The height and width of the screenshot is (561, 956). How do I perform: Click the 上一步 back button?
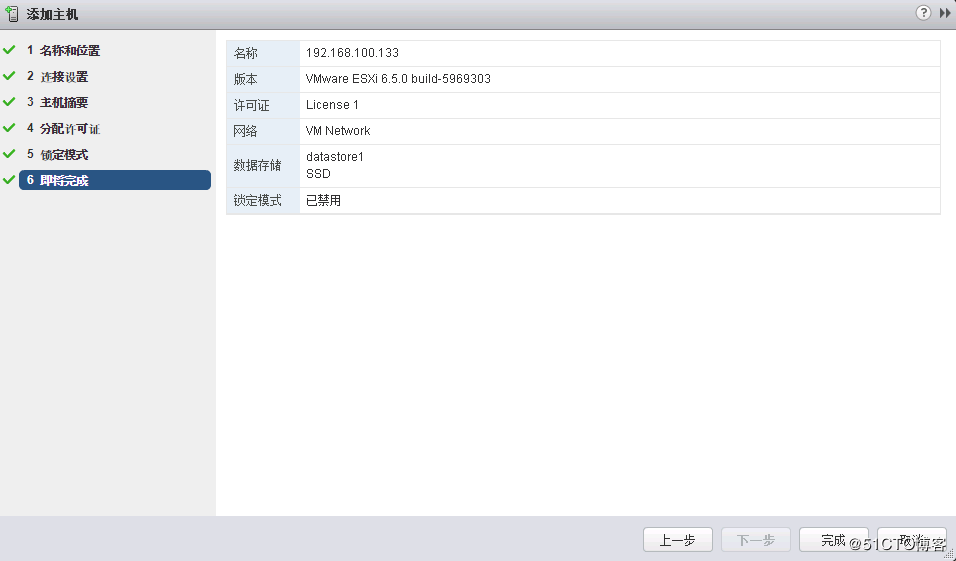[677, 540]
